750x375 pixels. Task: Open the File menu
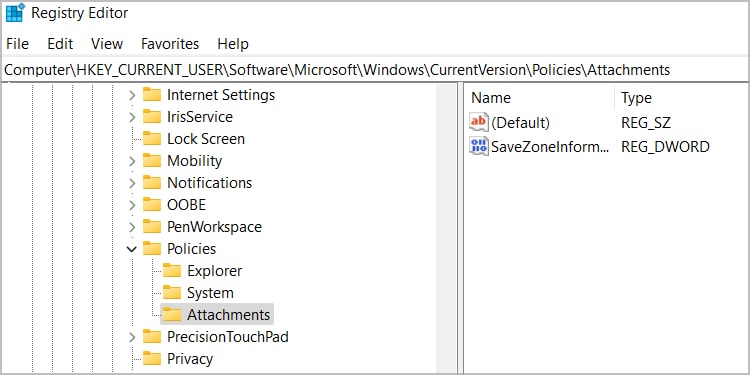click(18, 44)
